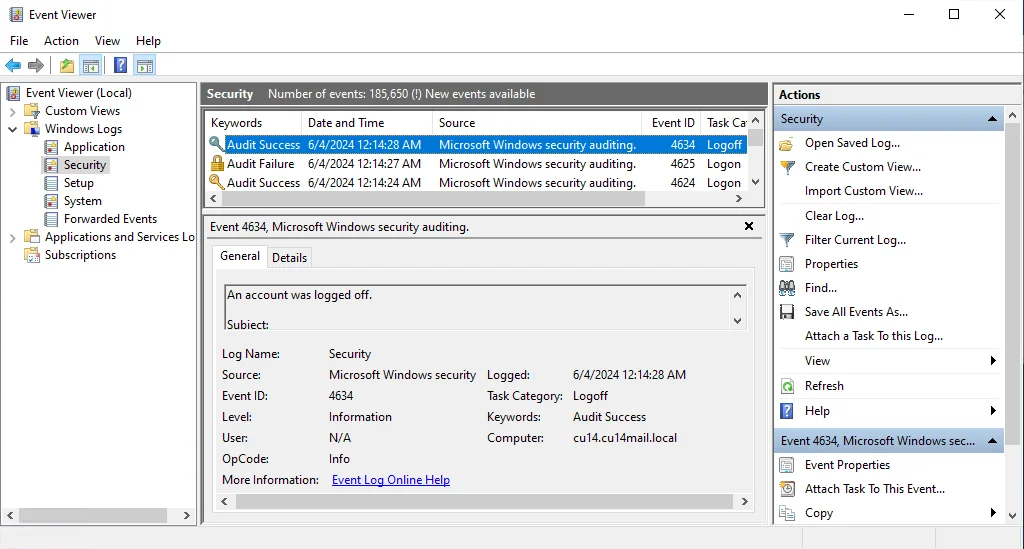Open the Help submenu arrow in Actions
This screenshot has height=549, width=1024.
pos(993,411)
